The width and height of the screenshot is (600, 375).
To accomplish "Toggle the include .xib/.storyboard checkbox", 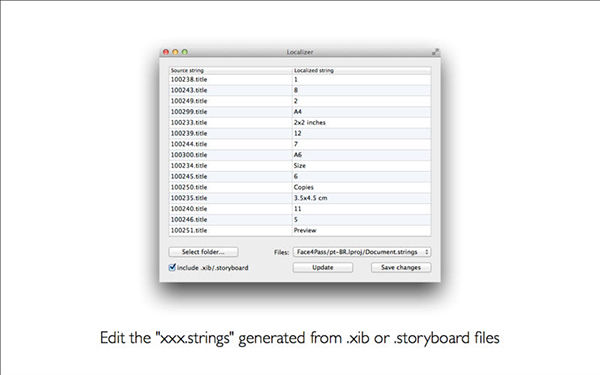I will (x=172, y=267).
